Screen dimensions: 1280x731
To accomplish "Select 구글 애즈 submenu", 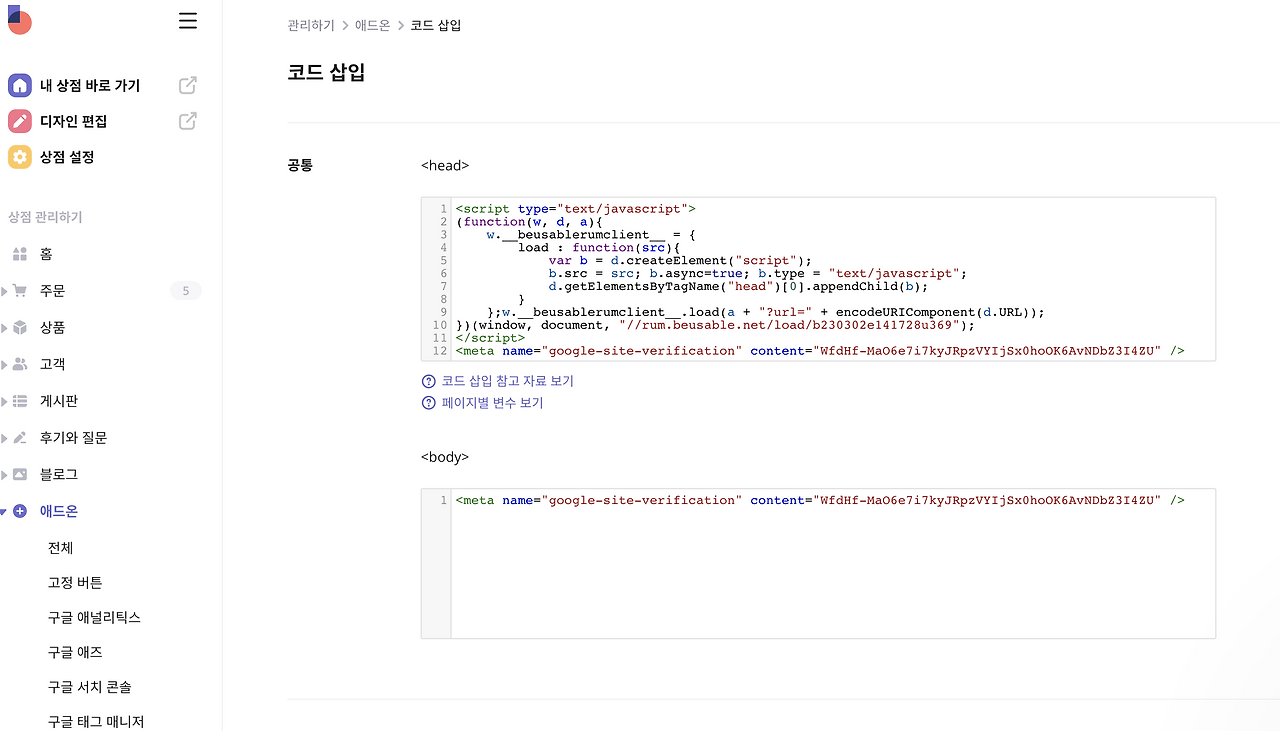I will (75, 652).
